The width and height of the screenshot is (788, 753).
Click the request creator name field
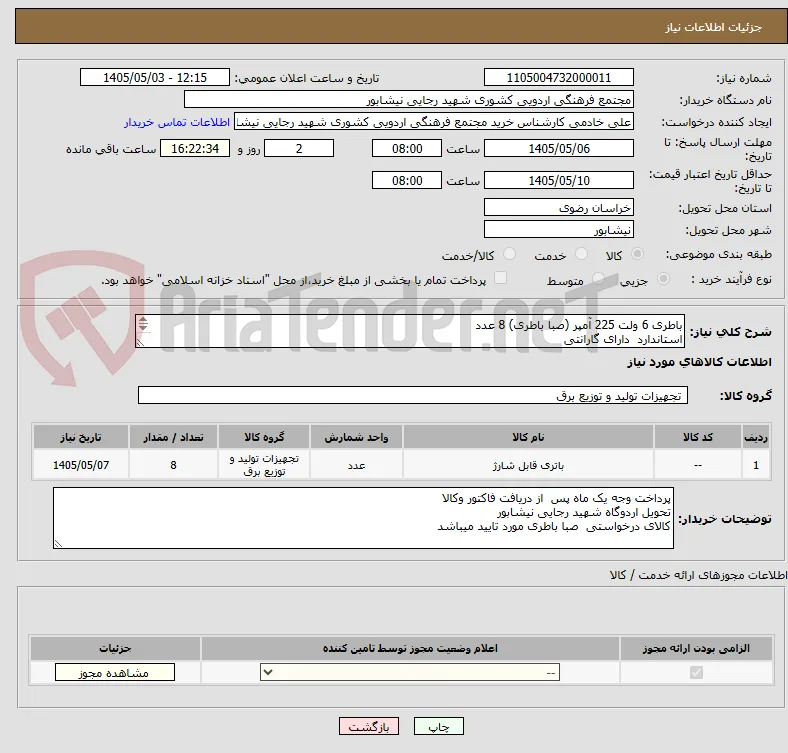tap(434, 122)
